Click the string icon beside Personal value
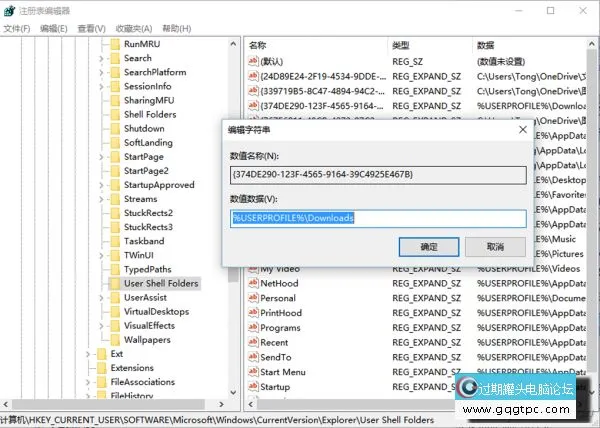Image resolution: width=600 pixels, height=428 pixels. 253,298
